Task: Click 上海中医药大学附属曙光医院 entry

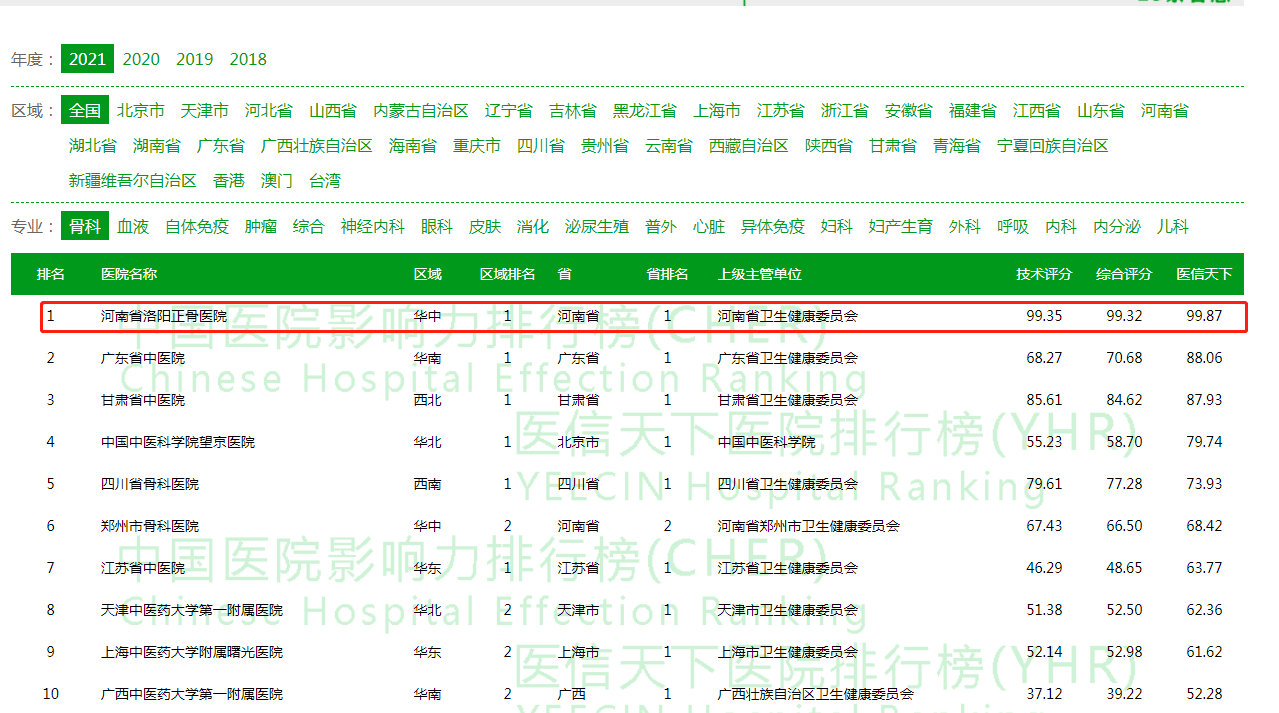Action: 192,652
